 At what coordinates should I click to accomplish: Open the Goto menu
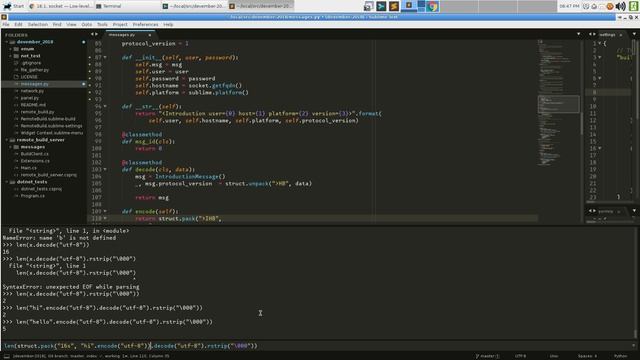pyautogui.click(x=87, y=24)
